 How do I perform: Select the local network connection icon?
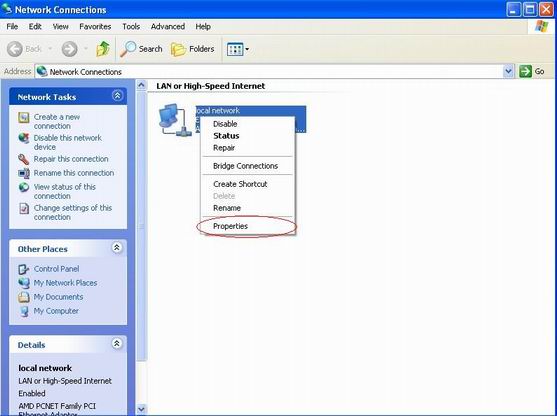point(175,120)
